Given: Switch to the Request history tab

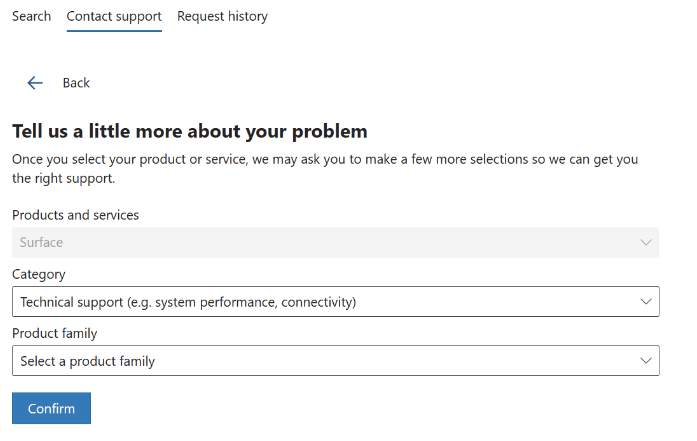Looking at the screenshot, I should (x=222, y=16).
